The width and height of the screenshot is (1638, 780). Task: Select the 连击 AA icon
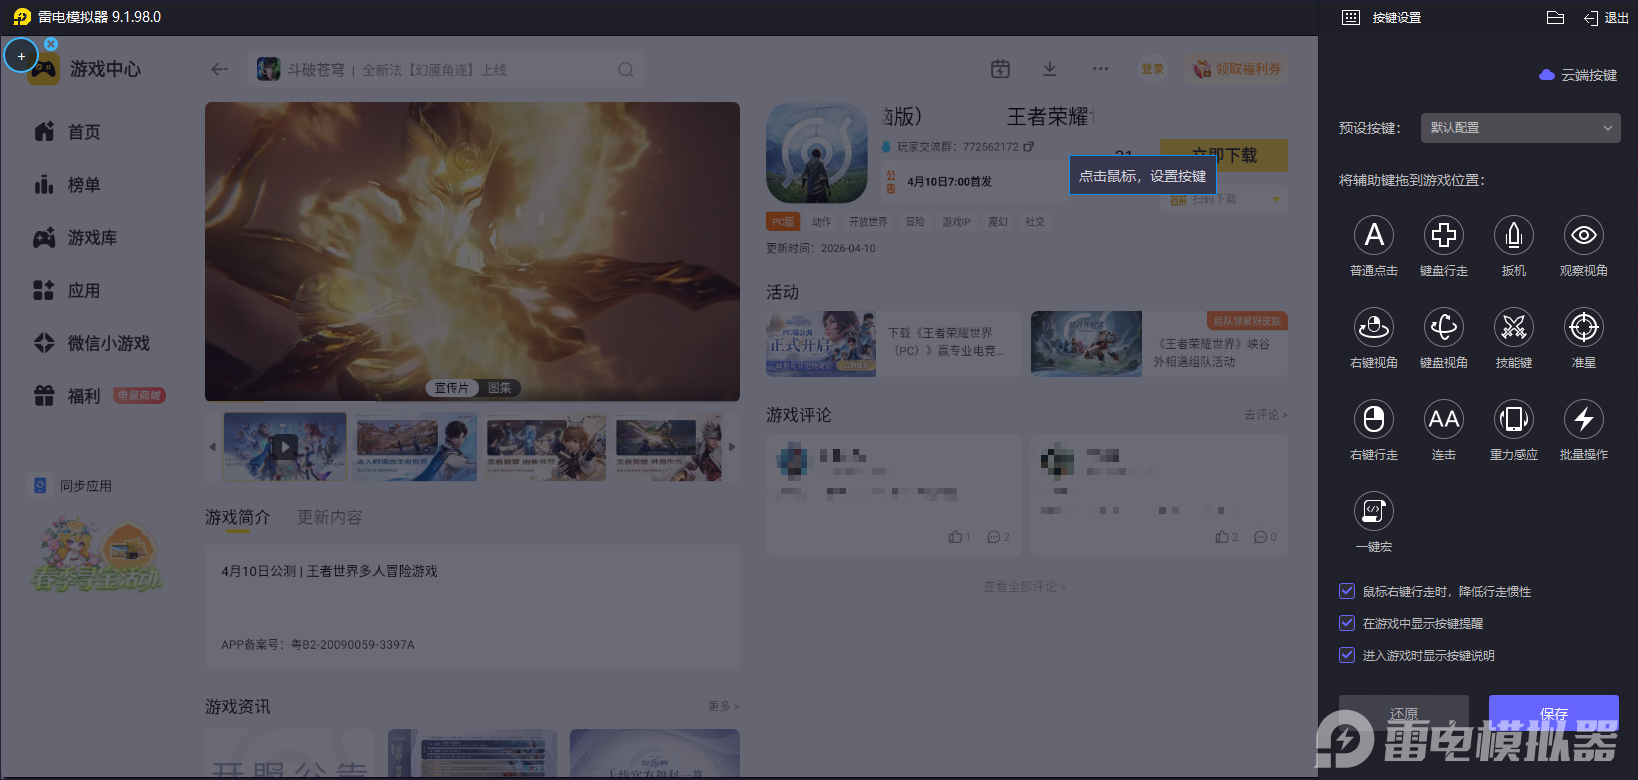(1444, 419)
